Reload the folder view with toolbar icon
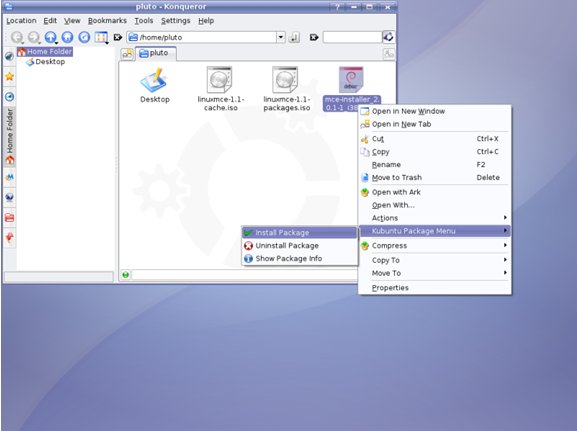The height and width of the screenshot is (431, 577). point(84,37)
